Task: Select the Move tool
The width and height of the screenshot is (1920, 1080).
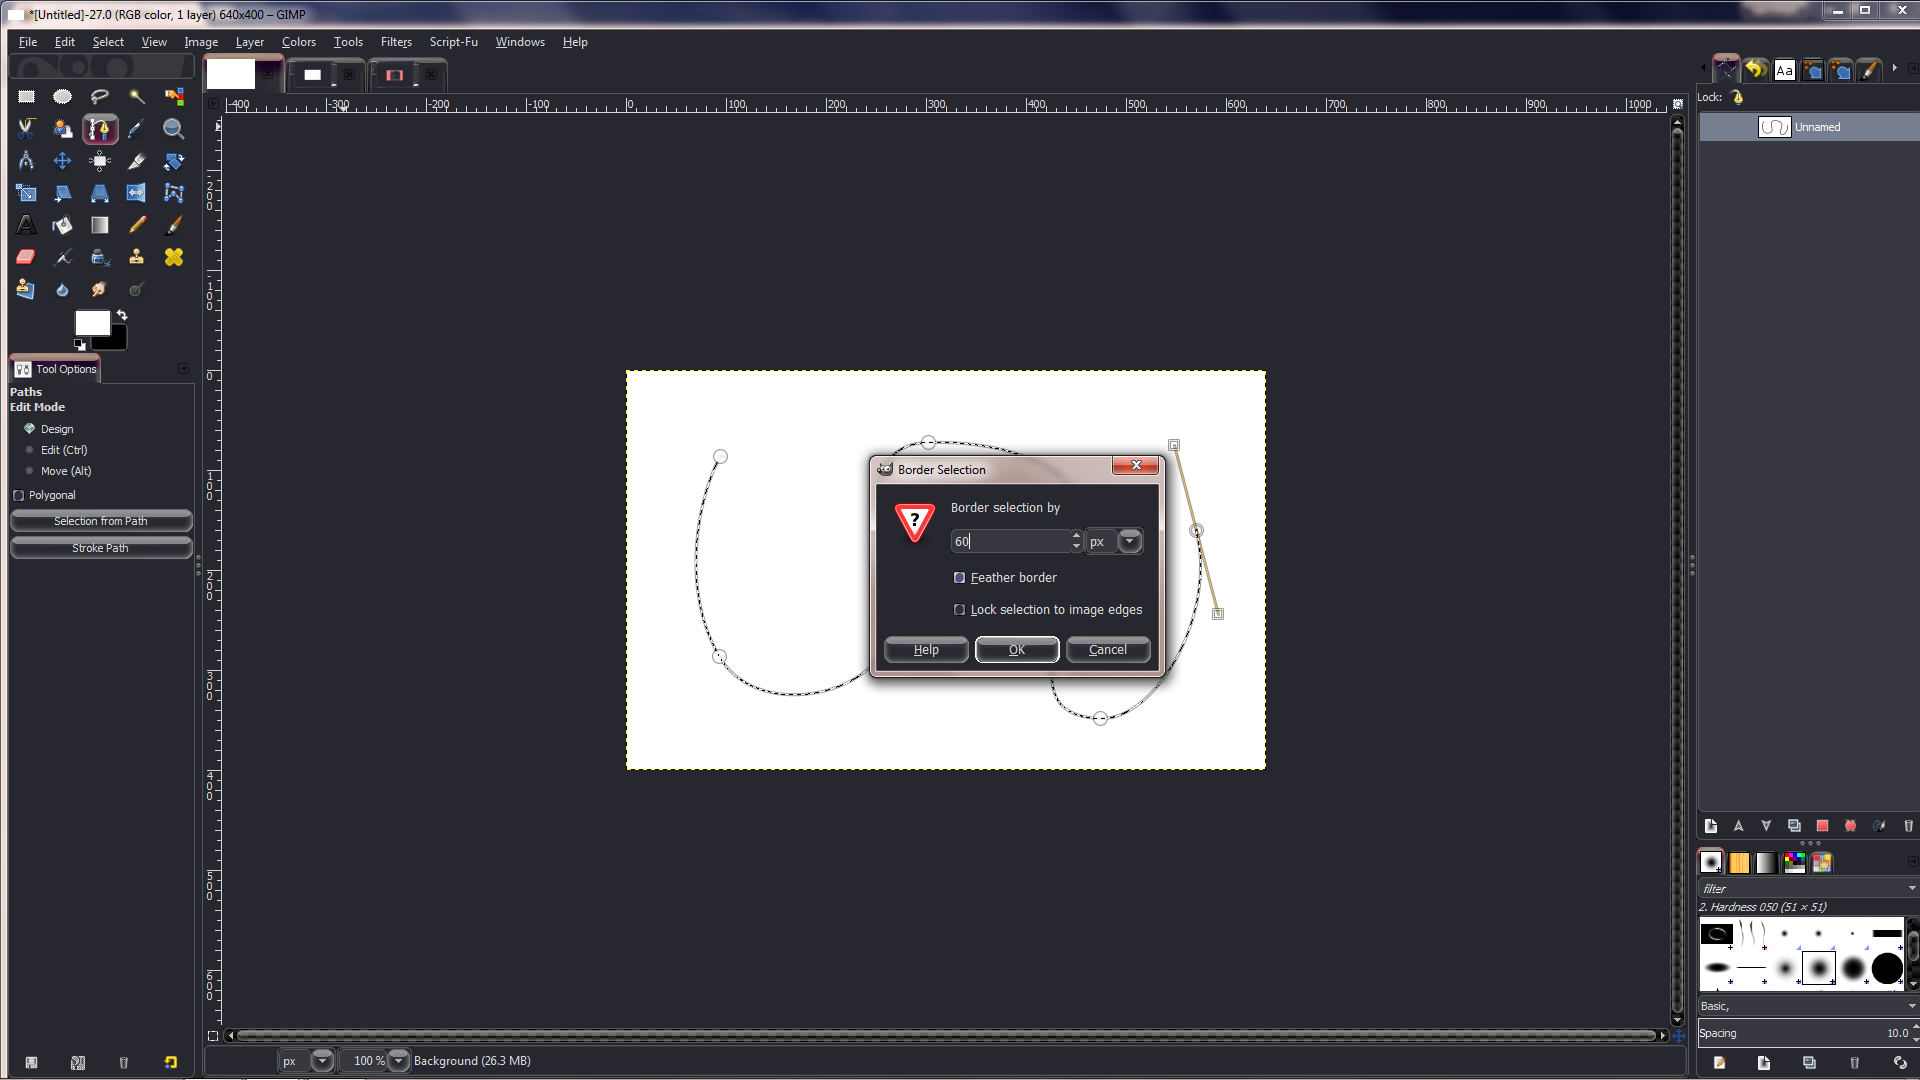Action: [x=63, y=161]
